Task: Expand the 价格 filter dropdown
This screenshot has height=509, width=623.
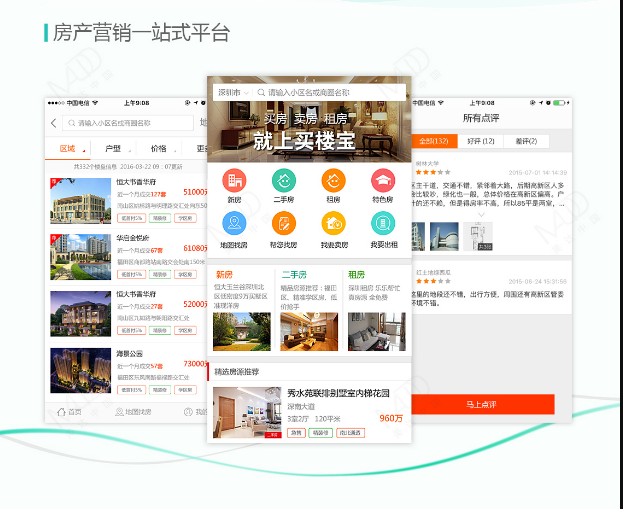Action: pos(160,149)
